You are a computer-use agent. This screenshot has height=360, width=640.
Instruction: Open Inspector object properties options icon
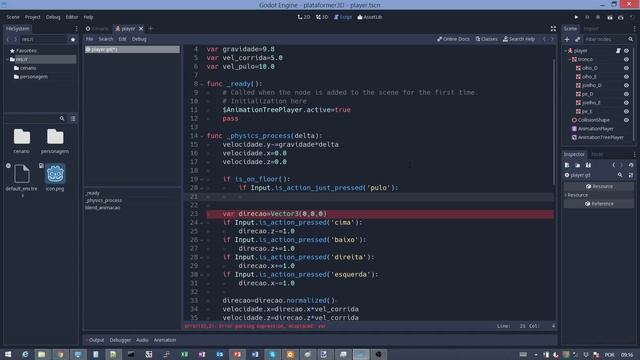[631, 175]
